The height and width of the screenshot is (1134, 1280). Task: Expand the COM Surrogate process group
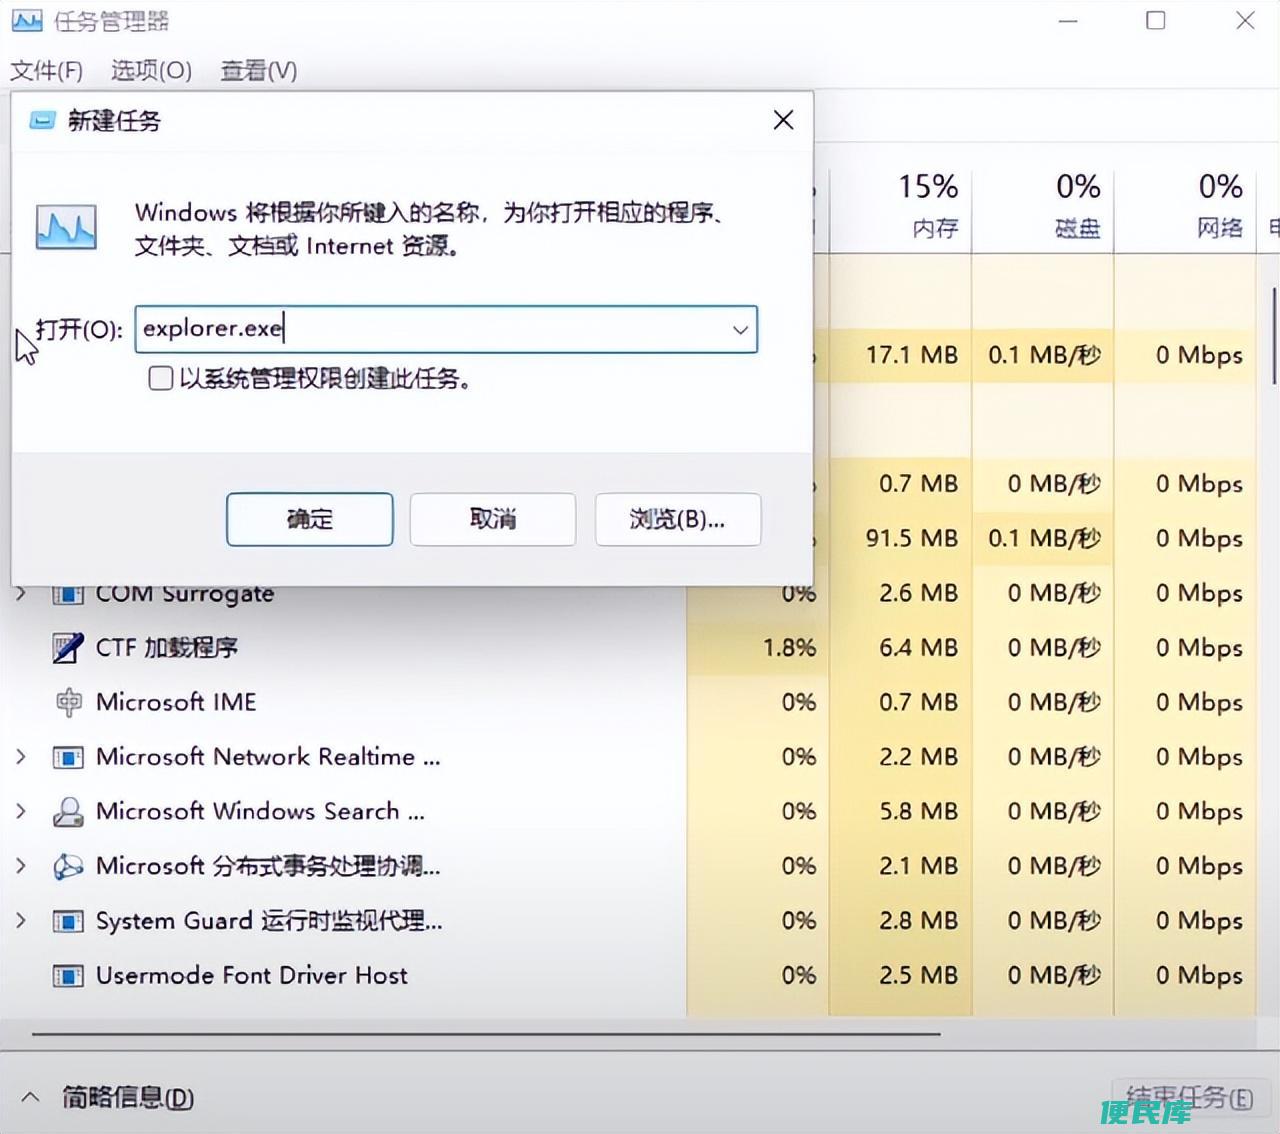pyautogui.click(x=21, y=594)
